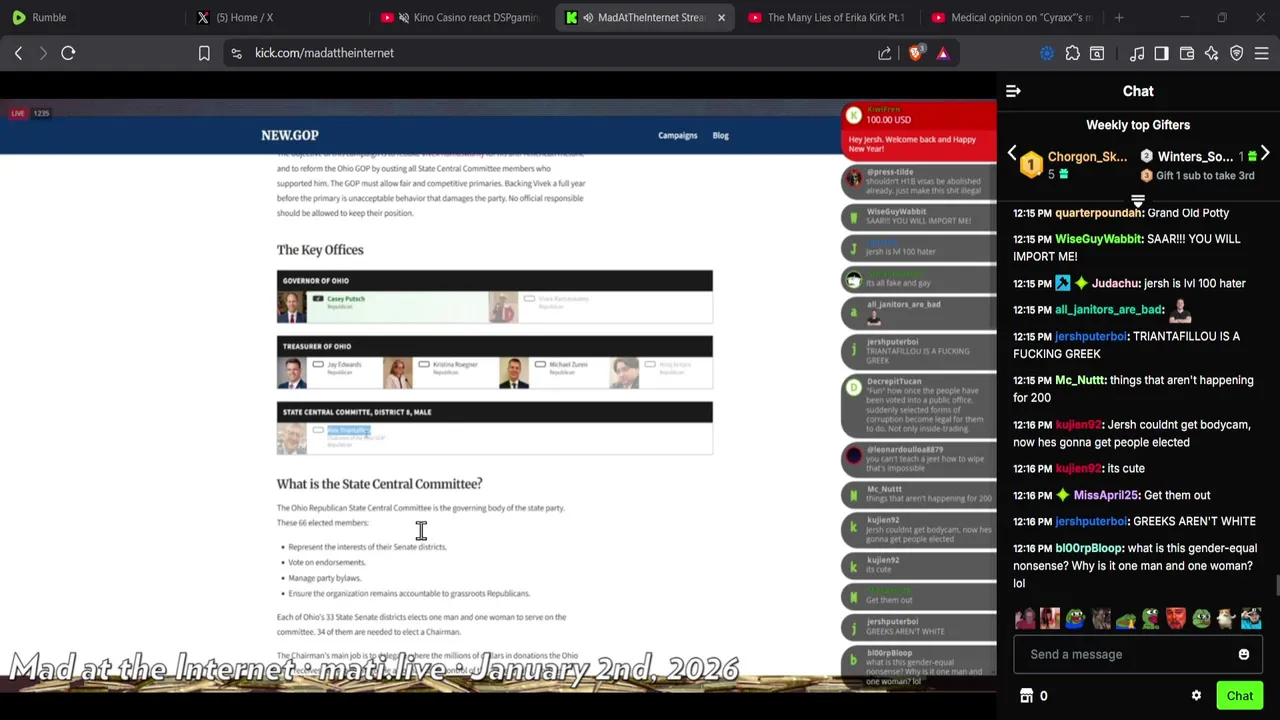Open WiseGuyWabbit's username in chat

1099,239
